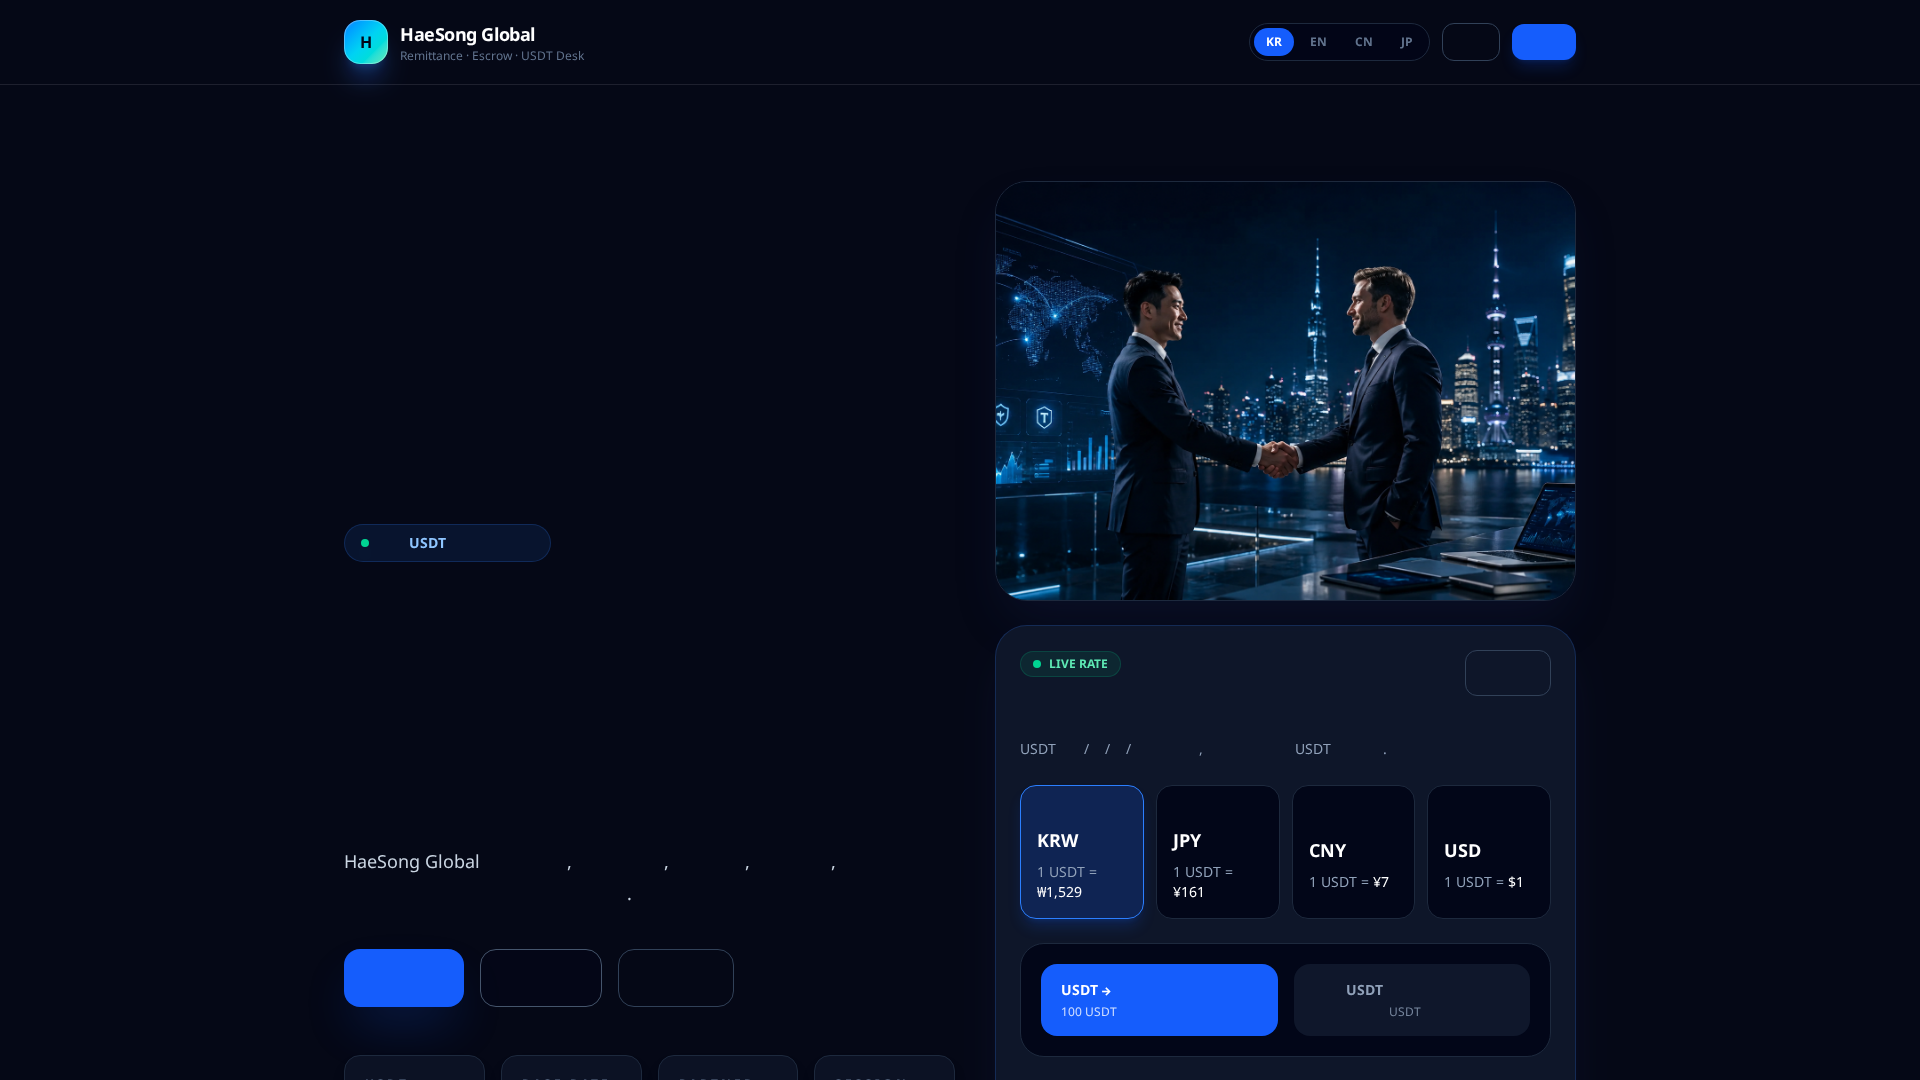The image size is (1920, 1080).
Task: Click the HaeSong Global H logo icon
Action: tap(366, 42)
